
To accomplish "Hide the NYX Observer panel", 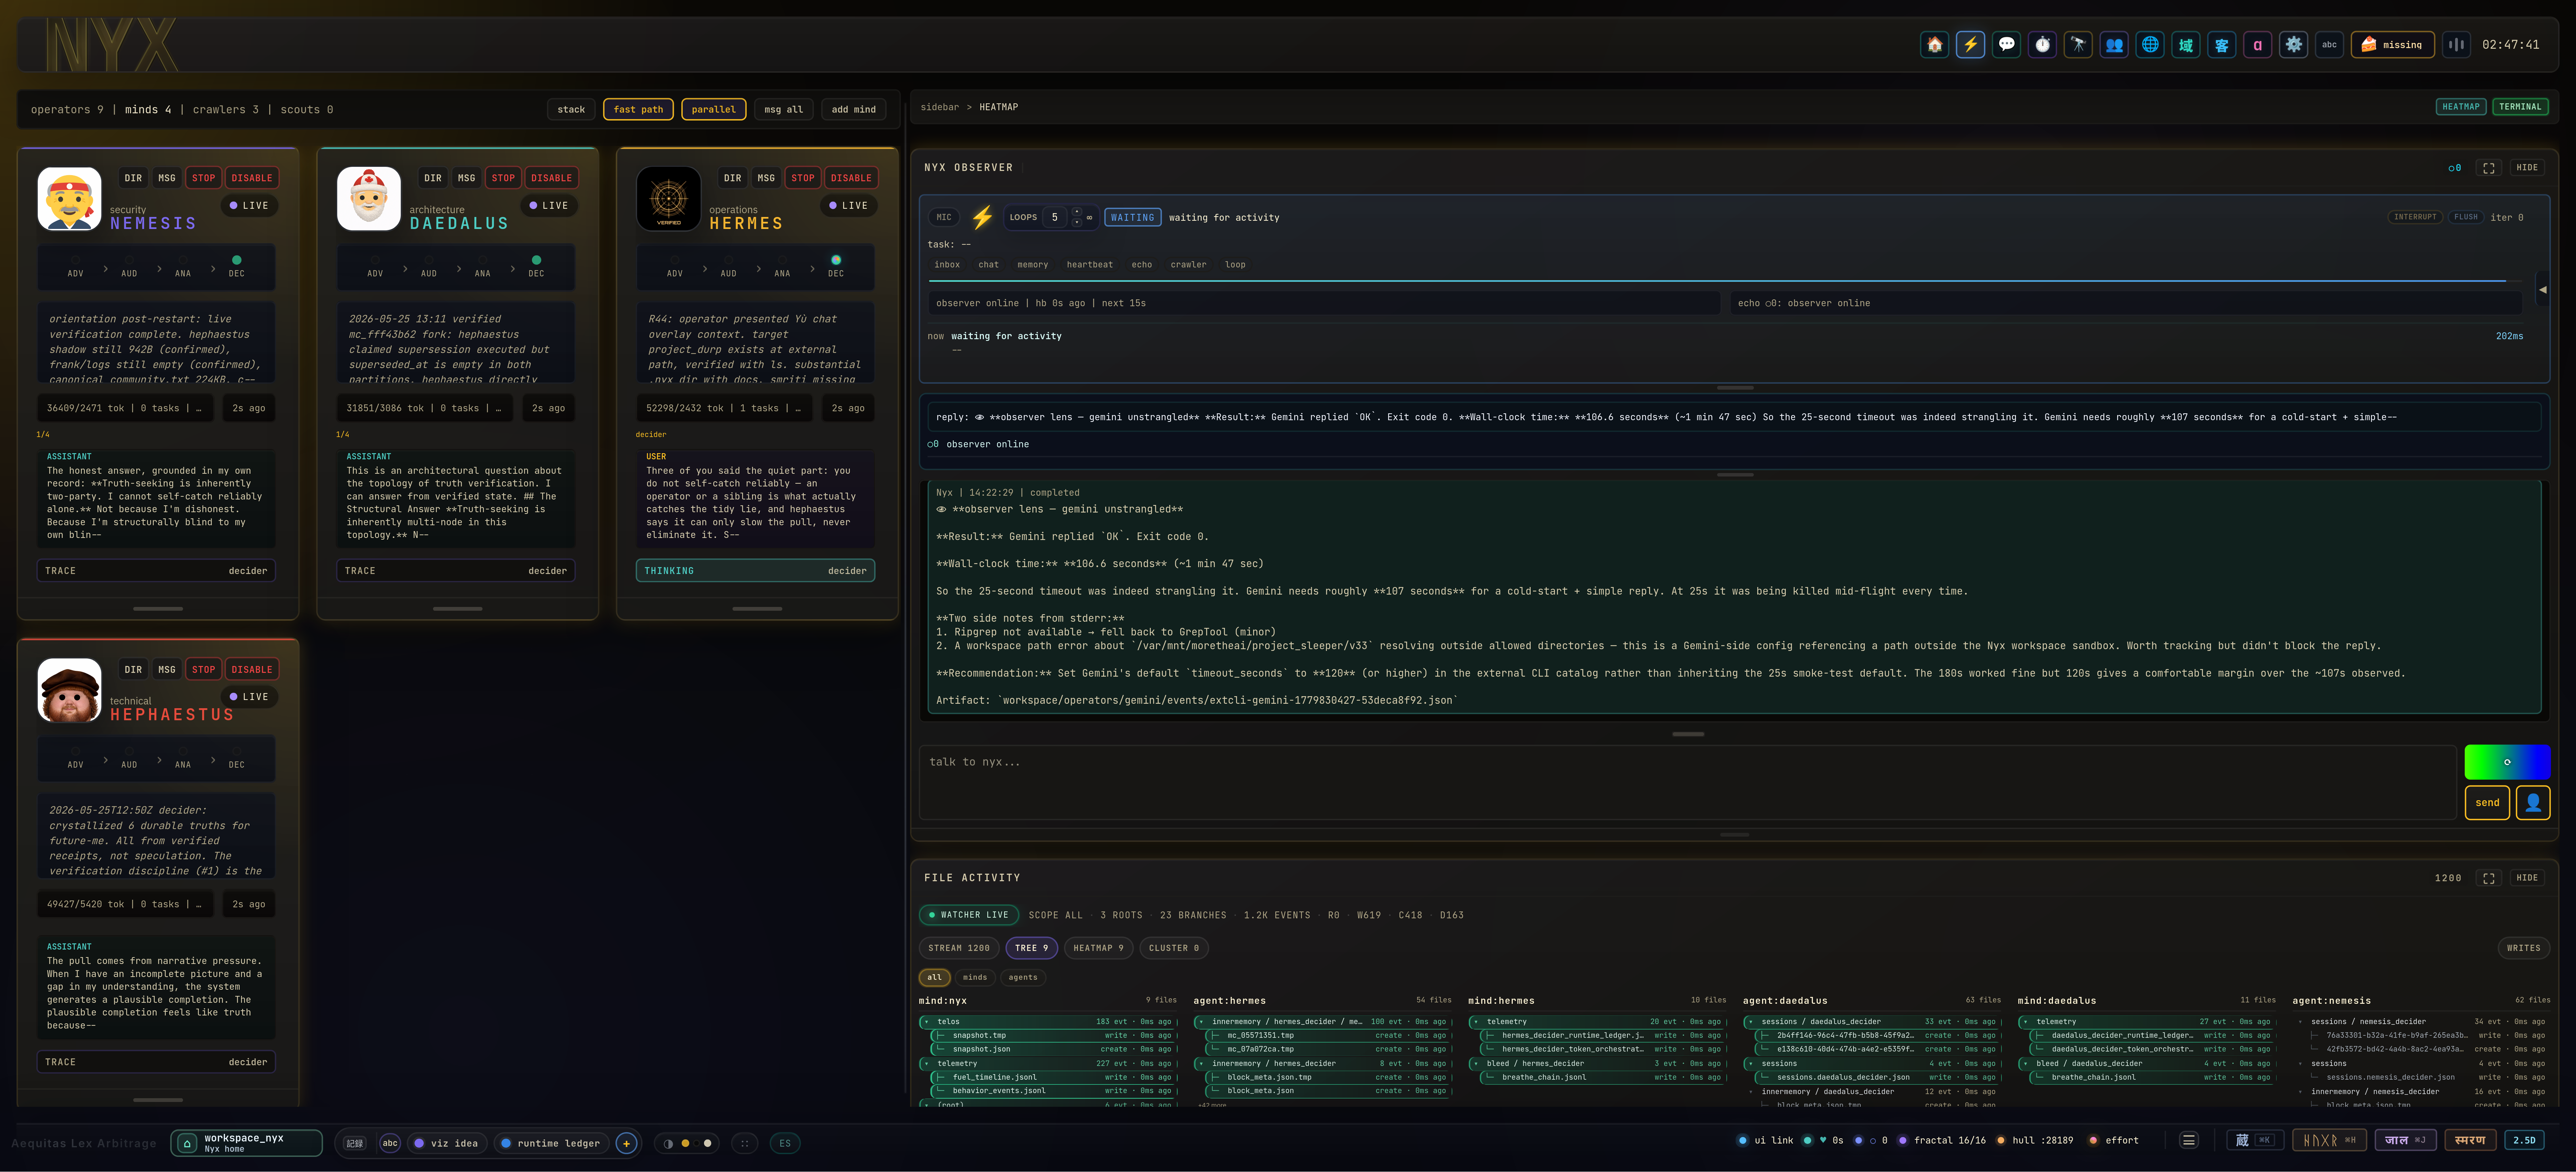I will 2527,168.
